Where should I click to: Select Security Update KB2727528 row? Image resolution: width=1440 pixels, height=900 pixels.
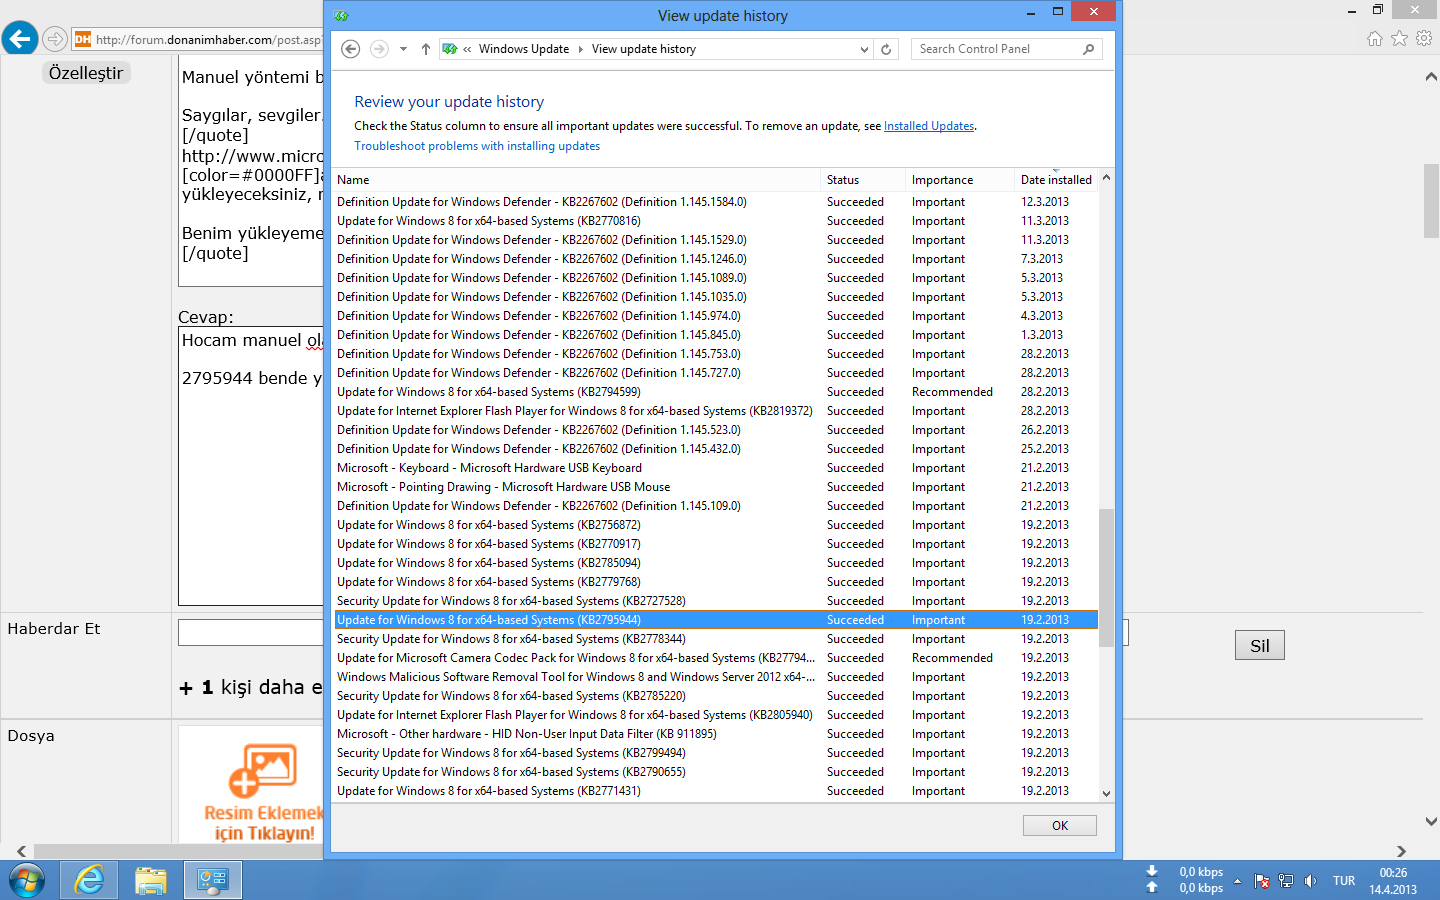click(716, 601)
